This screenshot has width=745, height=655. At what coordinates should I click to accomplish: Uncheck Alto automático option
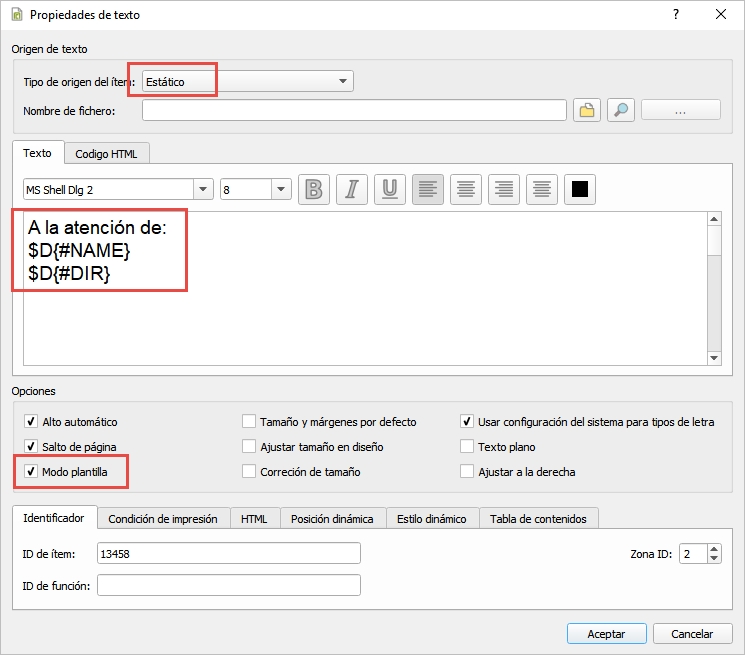click(31, 422)
